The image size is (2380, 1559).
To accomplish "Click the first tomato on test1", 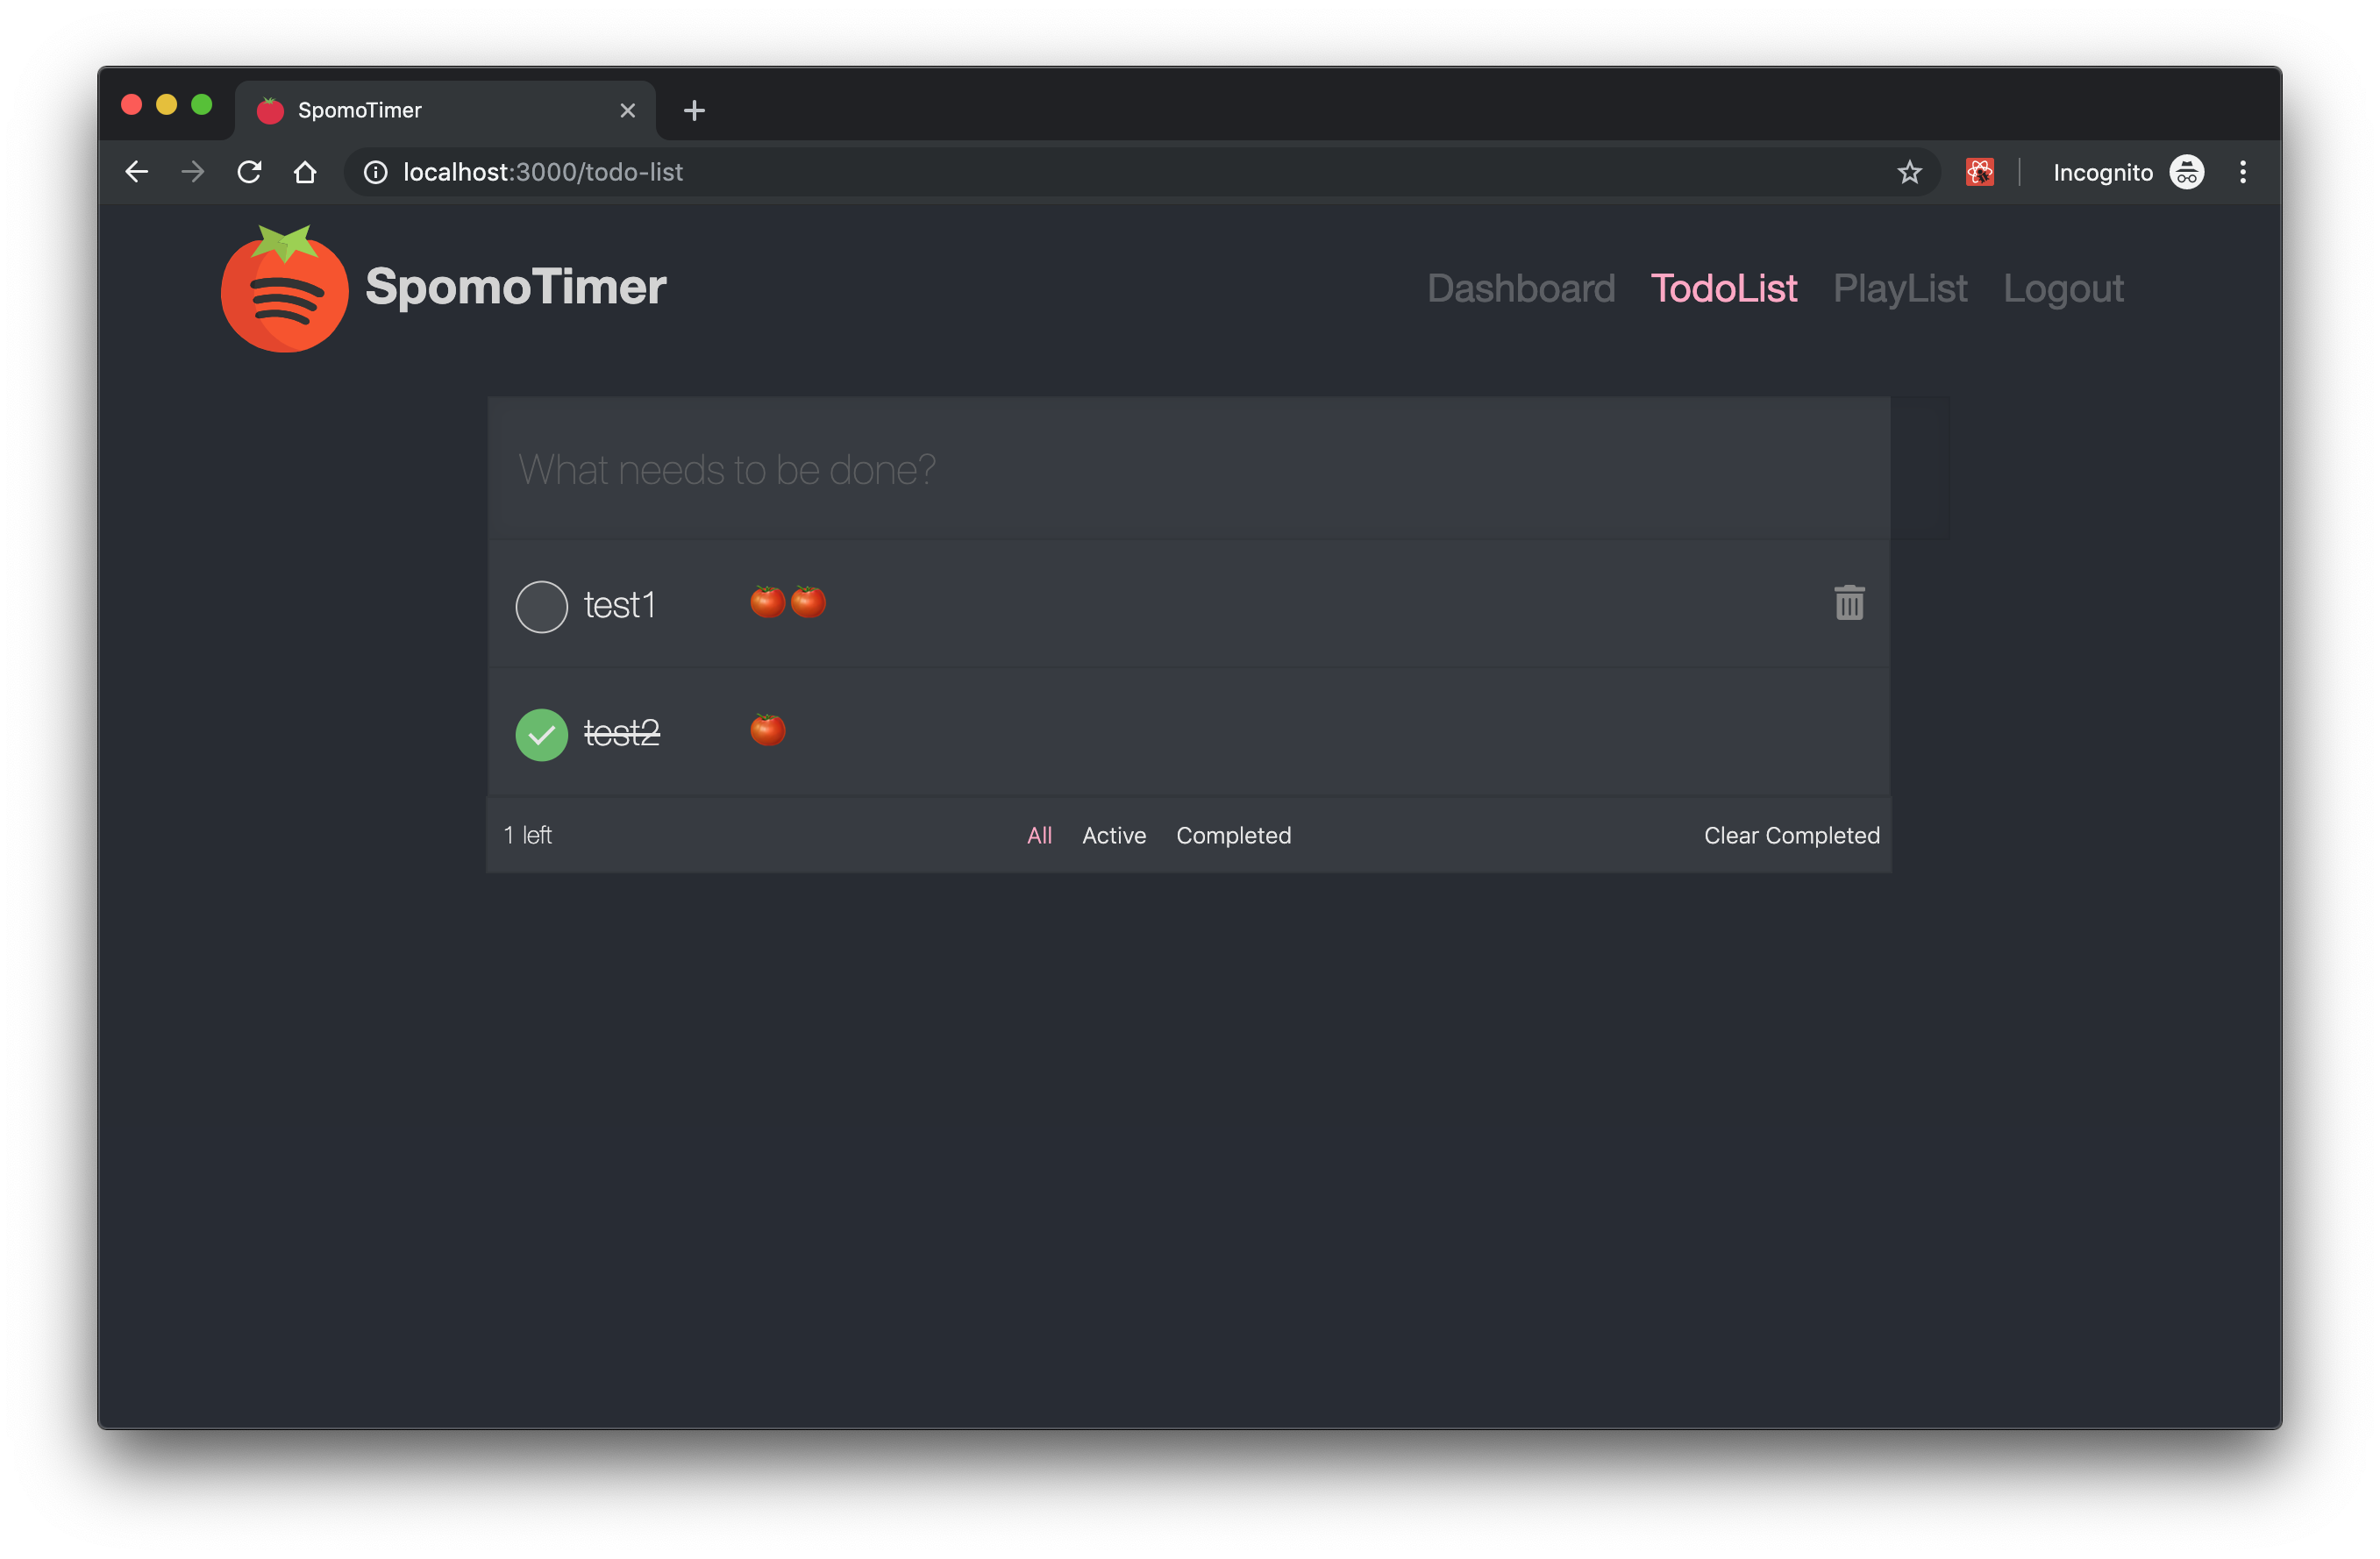I will point(767,602).
